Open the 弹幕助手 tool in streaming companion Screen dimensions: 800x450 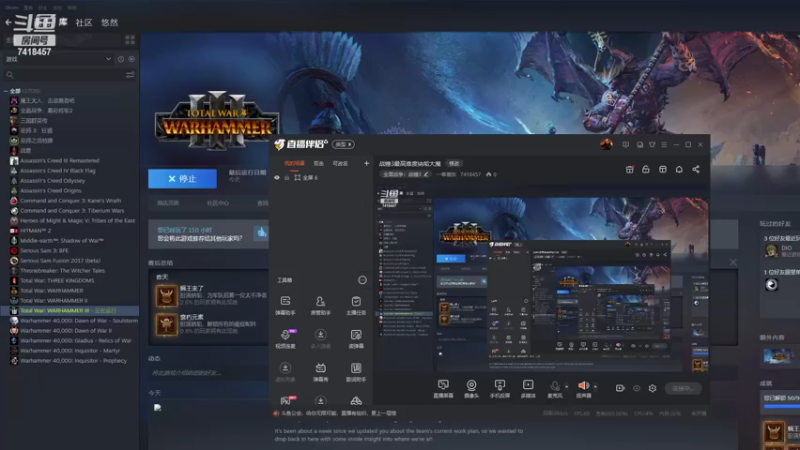(x=285, y=305)
